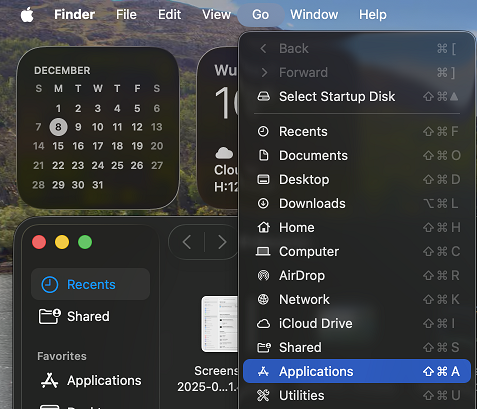The image size is (477, 409).
Task: Open the Apple menu logo
Action: (27, 15)
